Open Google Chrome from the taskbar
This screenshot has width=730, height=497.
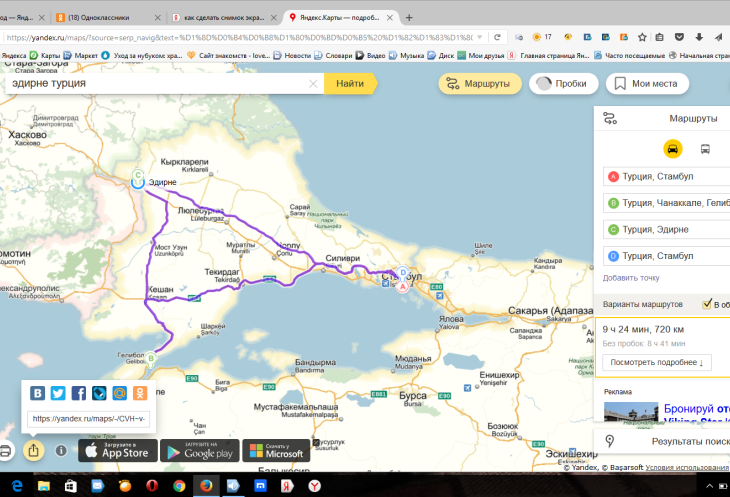177,485
